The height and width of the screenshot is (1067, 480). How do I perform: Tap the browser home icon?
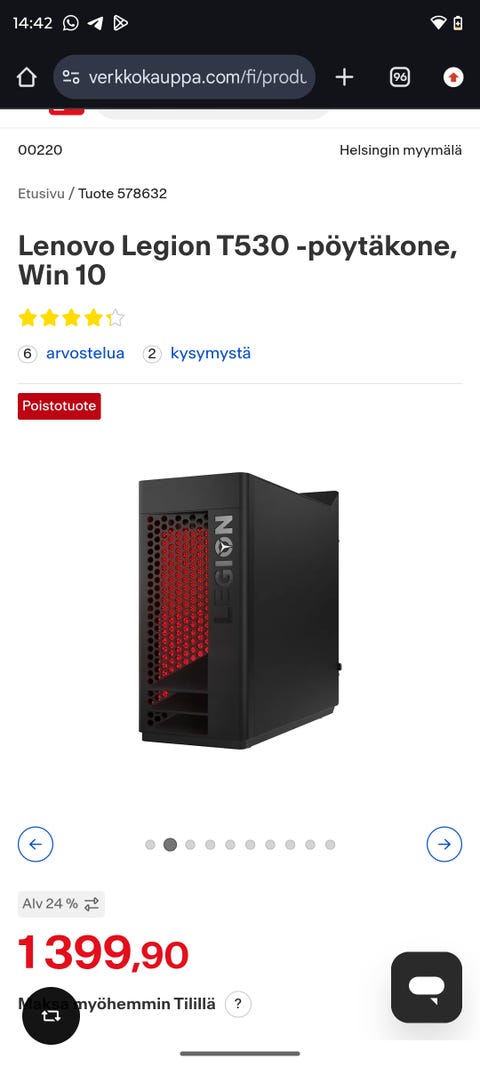[x=26, y=78]
